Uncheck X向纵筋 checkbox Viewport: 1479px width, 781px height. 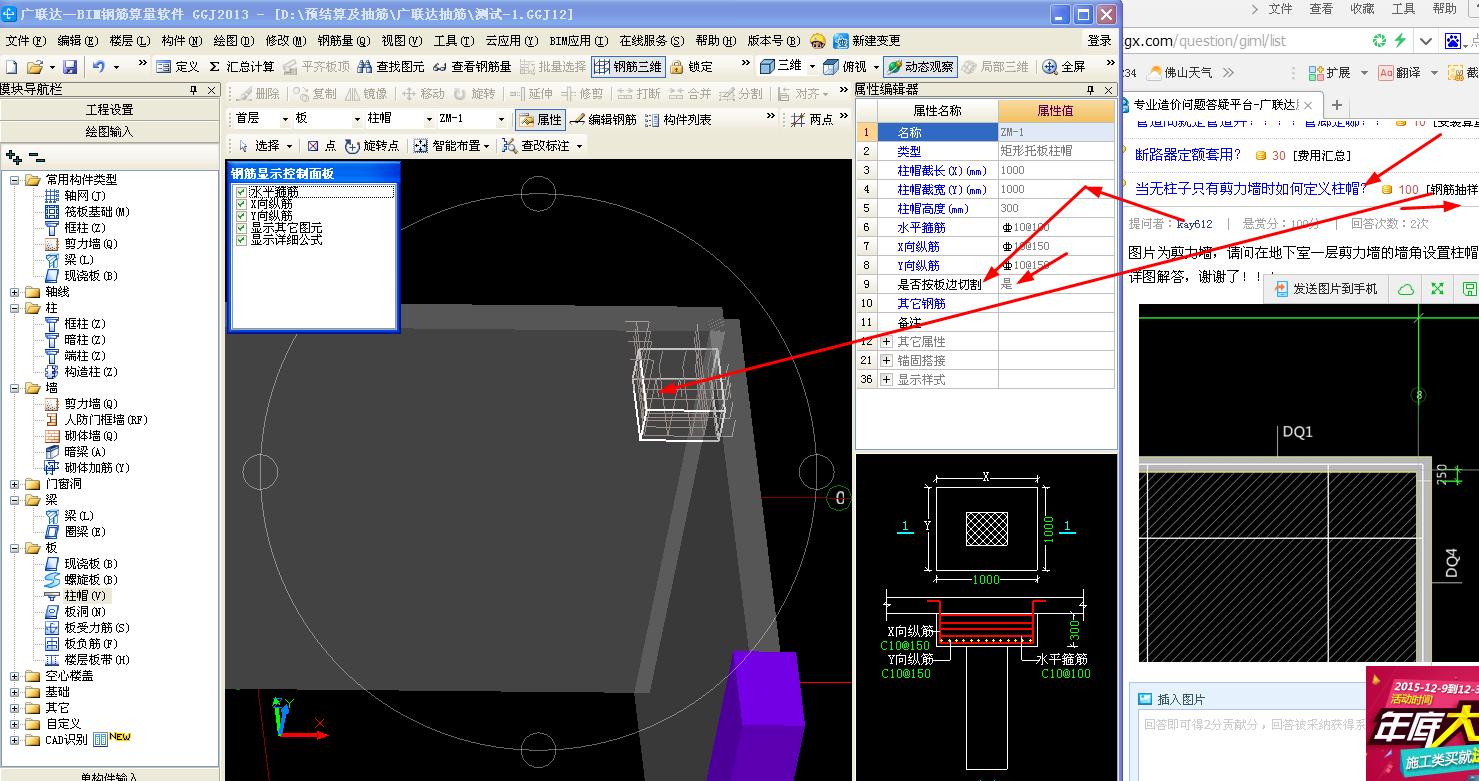click(x=241, y=203)
